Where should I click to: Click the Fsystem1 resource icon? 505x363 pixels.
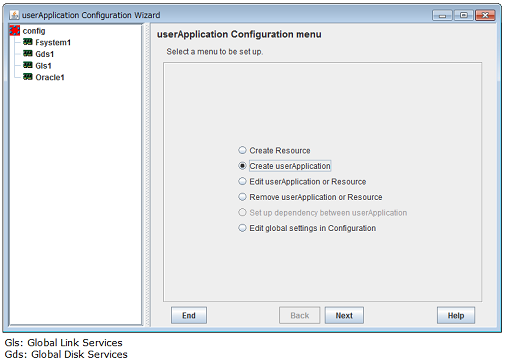point(28,42)
